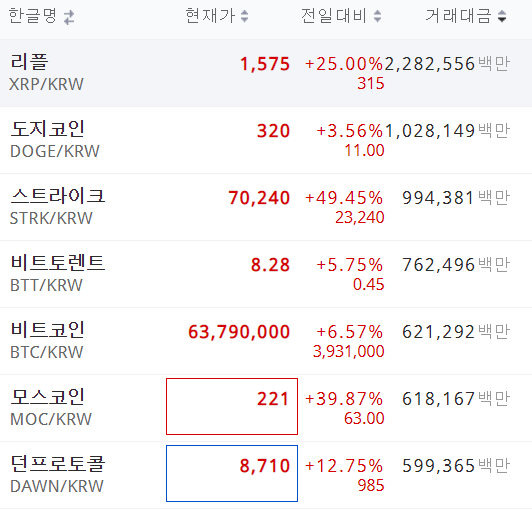
Task: Click the 전일대비 column header text
Action: click(334, 16)
